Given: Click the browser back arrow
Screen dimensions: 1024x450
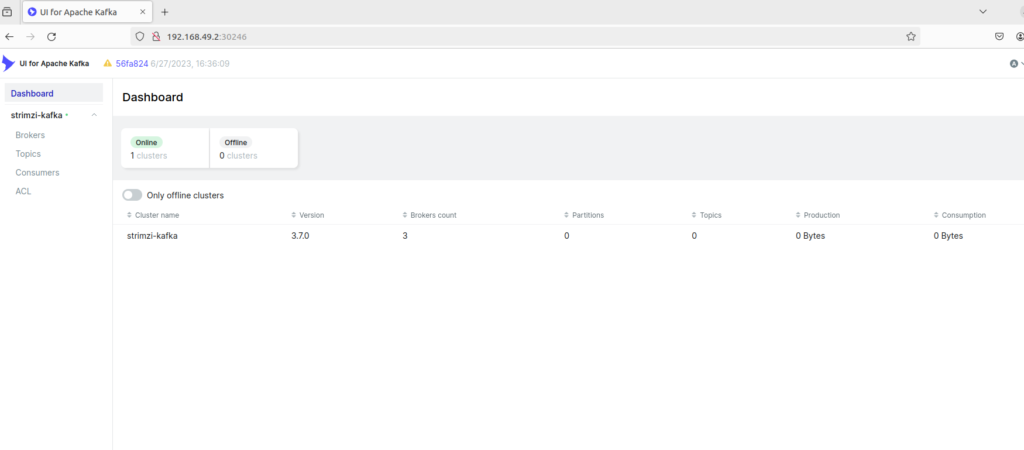Looking at the screenshot, I should point(10,36).
